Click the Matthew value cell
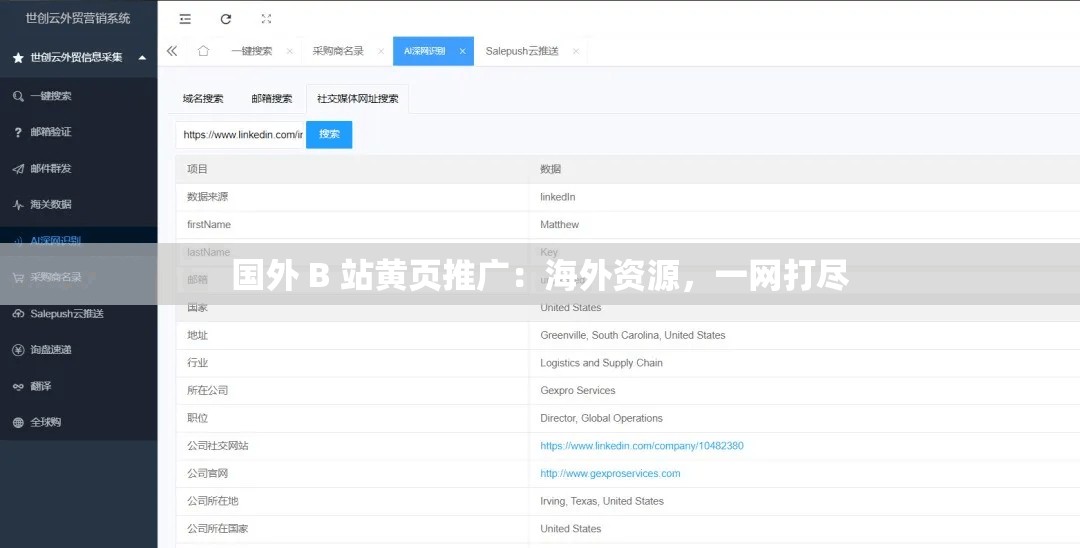Viewport: 1080px width, 548px height. point(559,224)
